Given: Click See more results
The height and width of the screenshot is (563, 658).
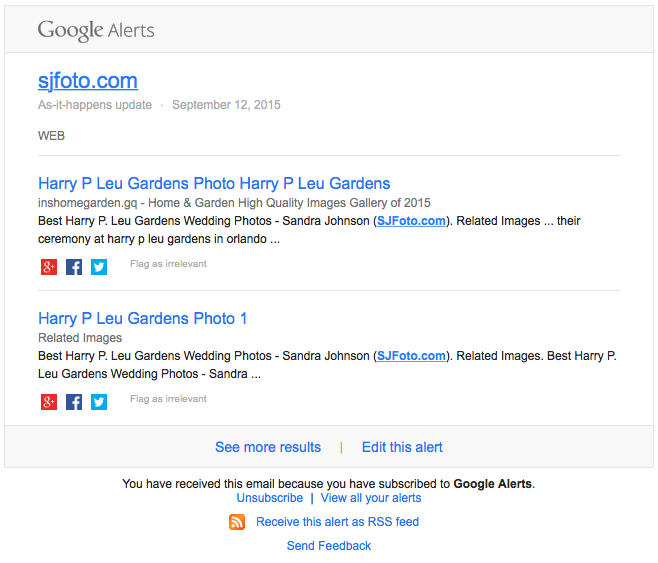Looking at the screenshot, I should (x=268, y=447).
